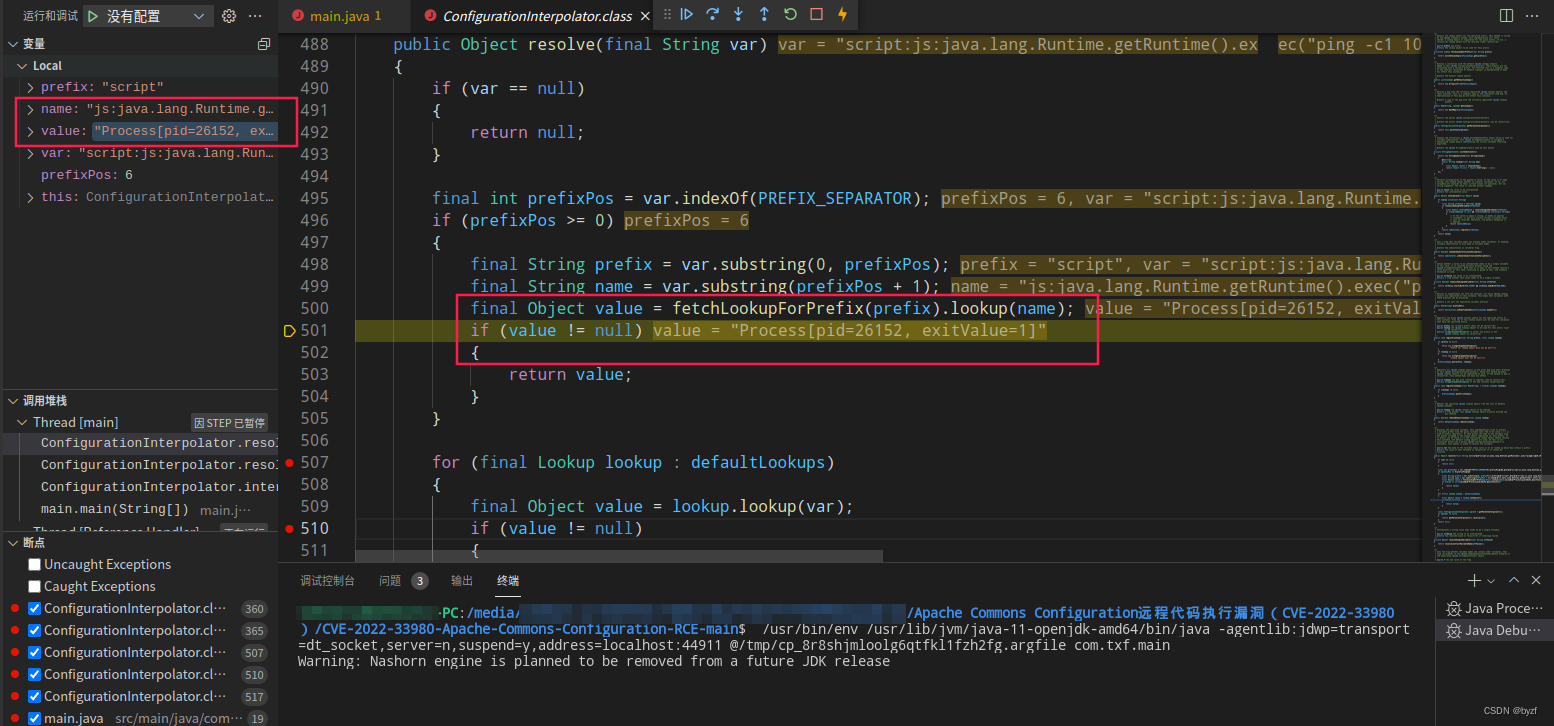Start debugging with the green play icon
The image size is (1554, 726).
point(93,16)
